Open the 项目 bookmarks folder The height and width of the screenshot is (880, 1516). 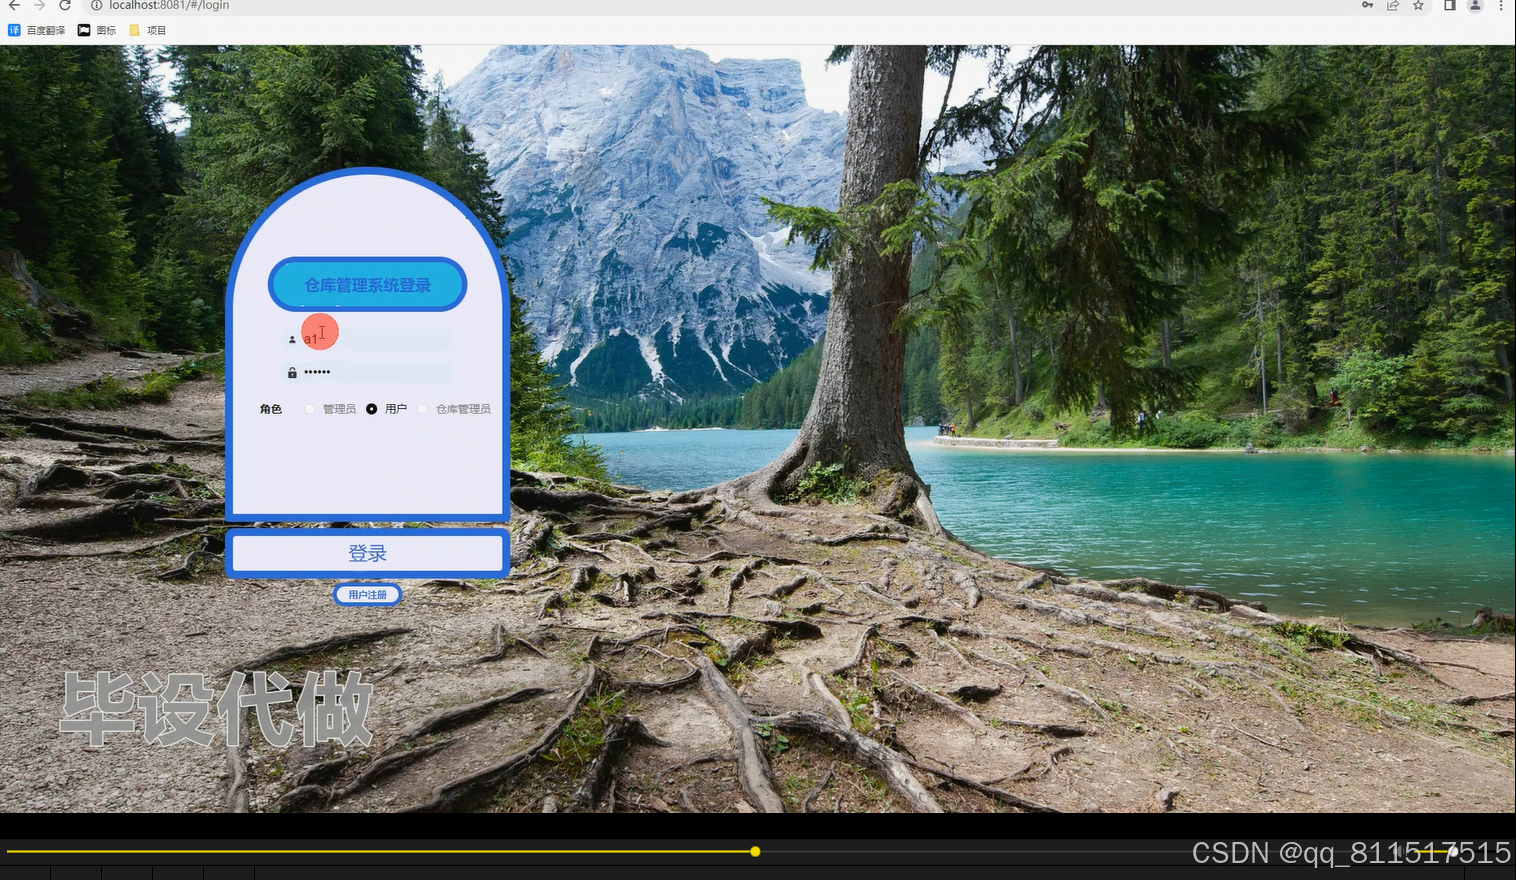147,30
